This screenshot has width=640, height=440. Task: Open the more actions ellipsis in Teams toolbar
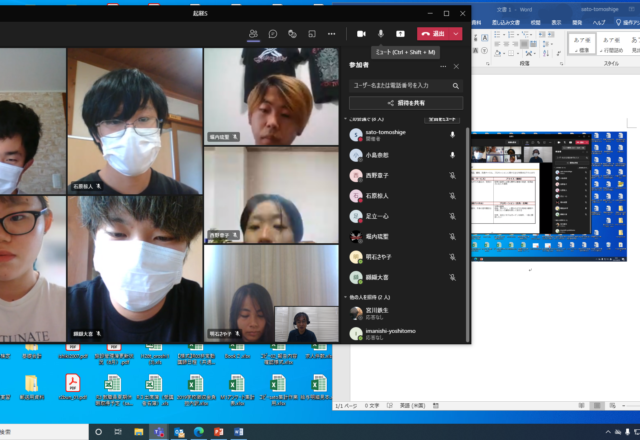(331, 34)
